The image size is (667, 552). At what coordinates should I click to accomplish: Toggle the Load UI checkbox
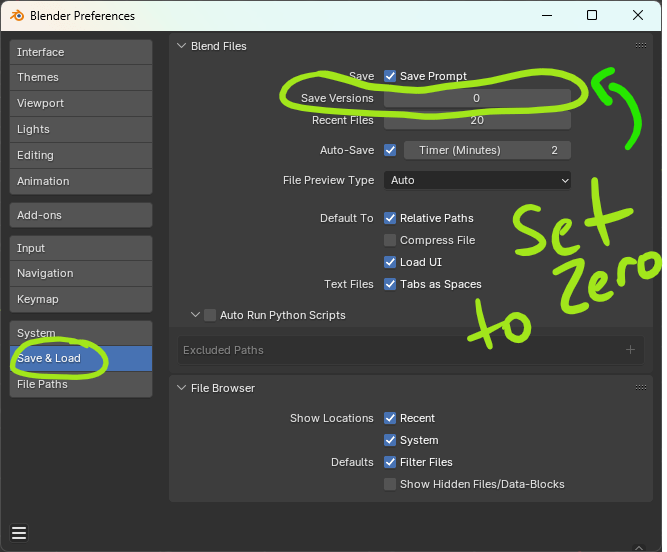(x=390, y=262)
